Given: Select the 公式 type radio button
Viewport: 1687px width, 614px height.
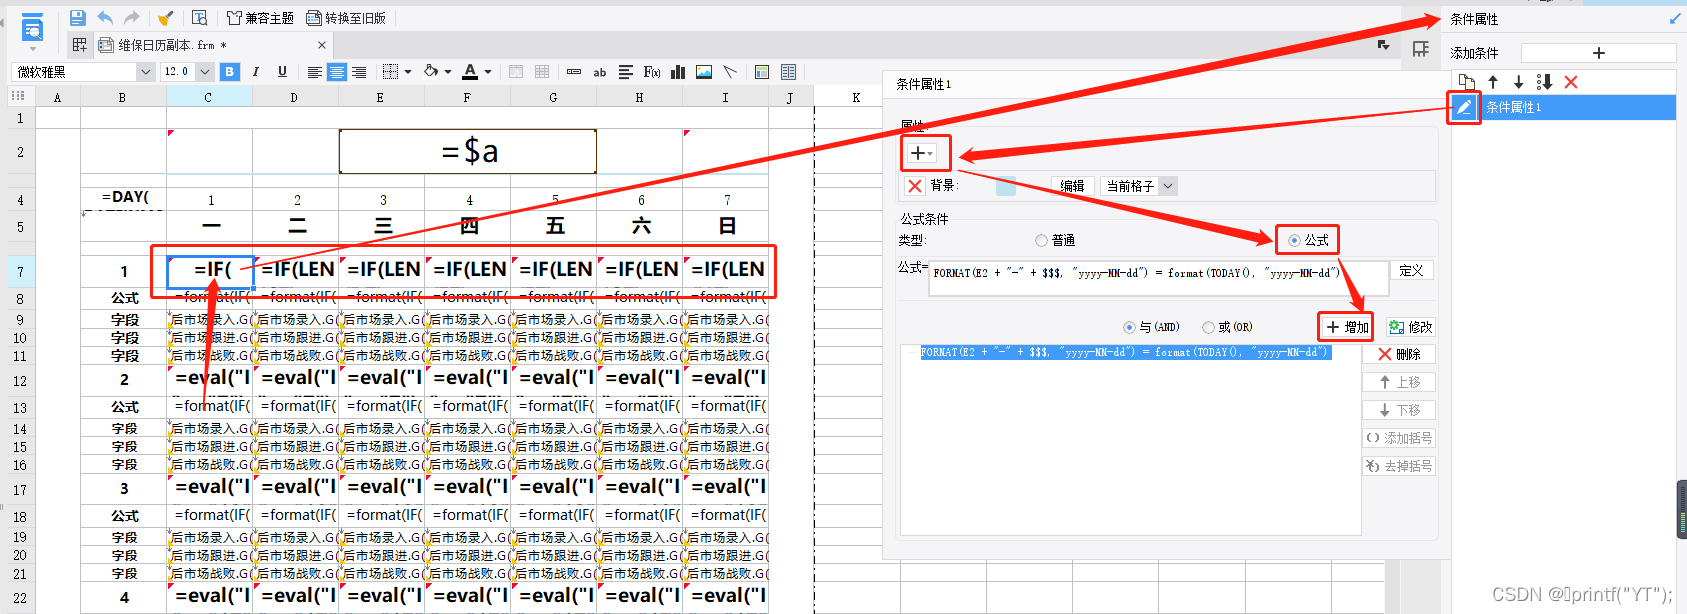Looking at the screenshot, I should [1294, 240].
